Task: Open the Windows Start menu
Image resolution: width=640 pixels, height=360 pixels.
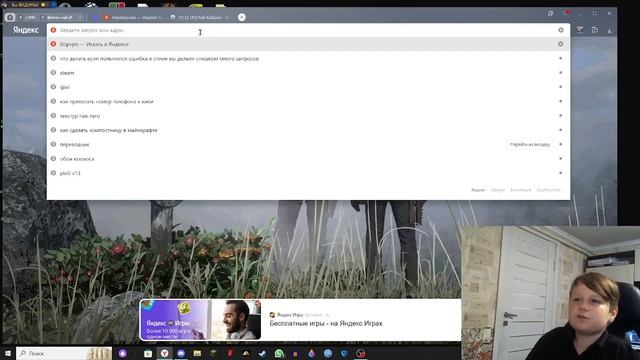Action: 8,353
